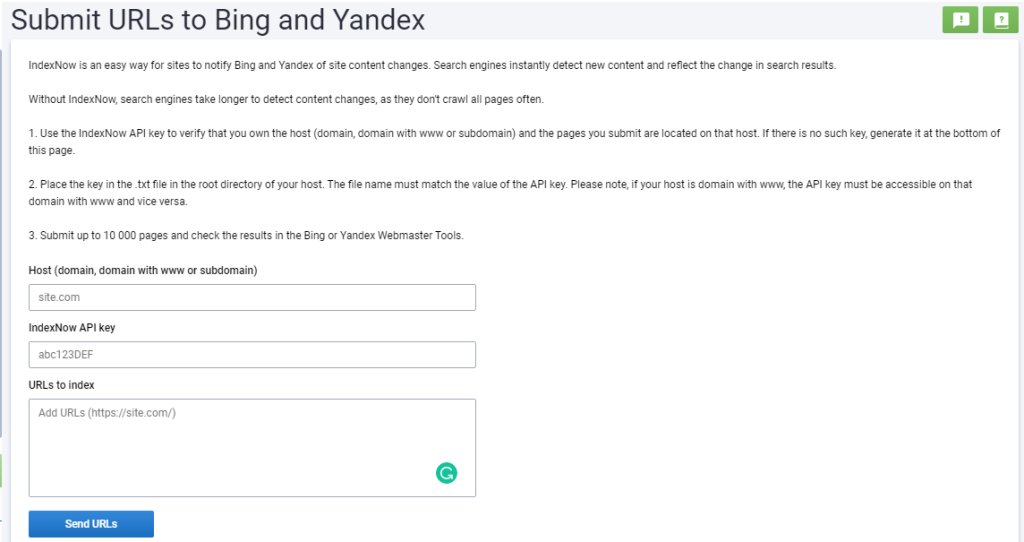Focus the Host field showing site.com
The image size is (1024, 542).
[252, 298]
